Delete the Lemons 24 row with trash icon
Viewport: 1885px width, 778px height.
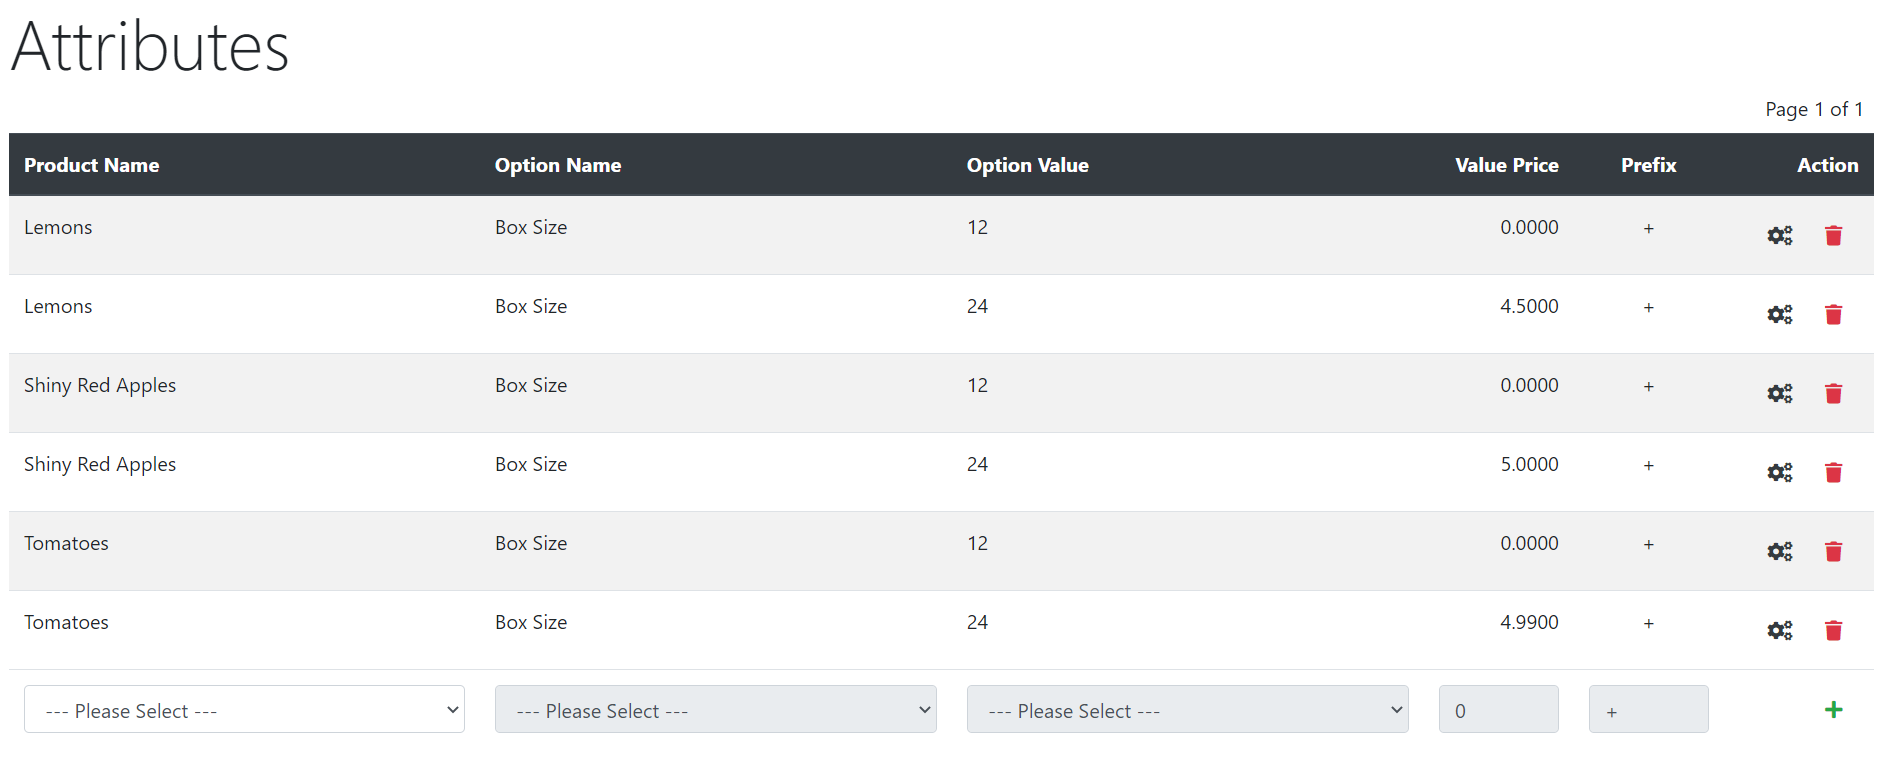point(1833,314)
